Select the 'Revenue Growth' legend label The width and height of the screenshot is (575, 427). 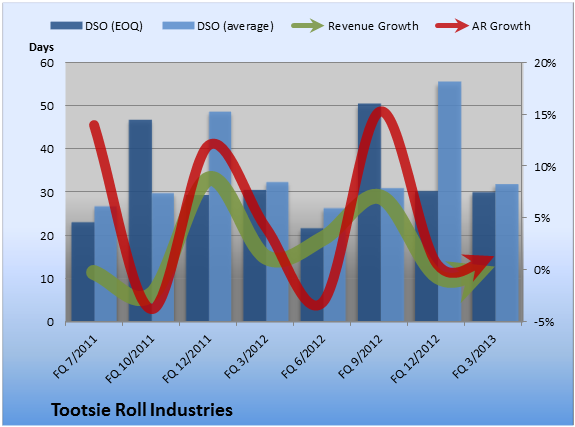tap(373, 26)
